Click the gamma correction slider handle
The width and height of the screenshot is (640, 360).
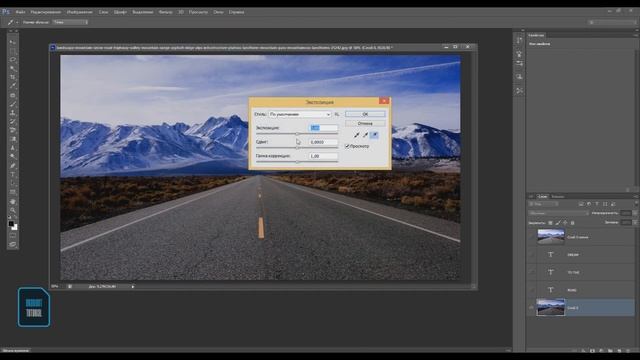[297, 162]
